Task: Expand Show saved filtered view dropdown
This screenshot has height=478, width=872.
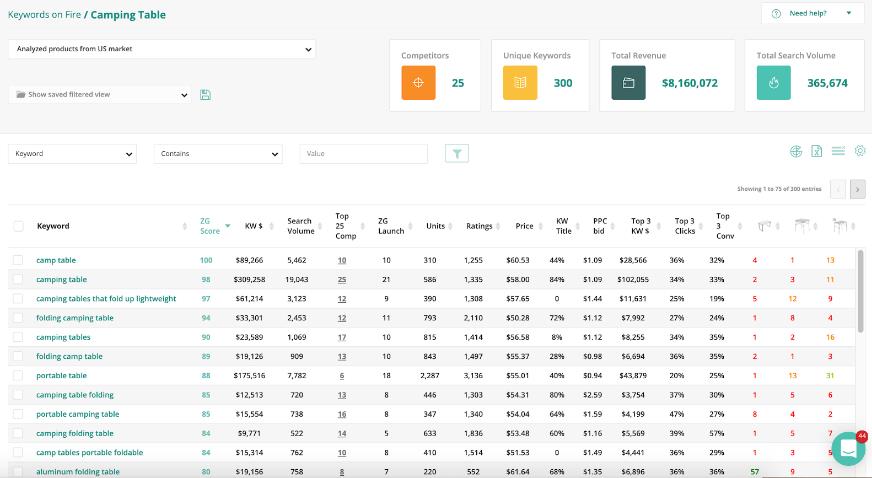Action: pyautogui.click(x=100, y=94)
